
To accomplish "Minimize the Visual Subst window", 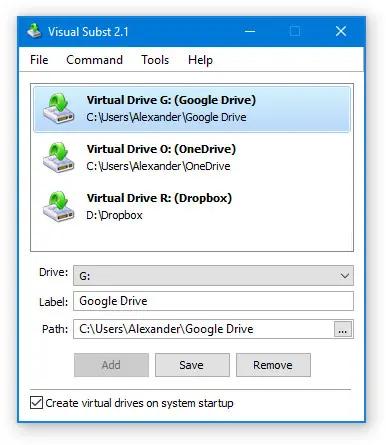I will point(250,31).
